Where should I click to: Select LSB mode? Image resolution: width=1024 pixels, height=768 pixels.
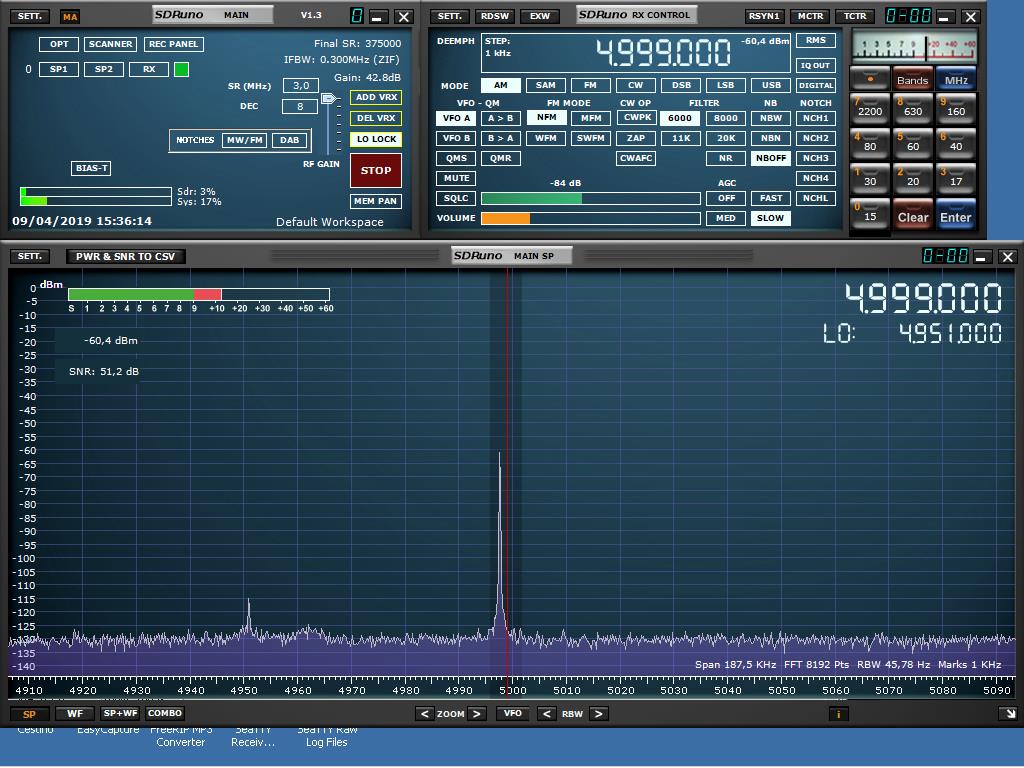[x=726, y=85]
